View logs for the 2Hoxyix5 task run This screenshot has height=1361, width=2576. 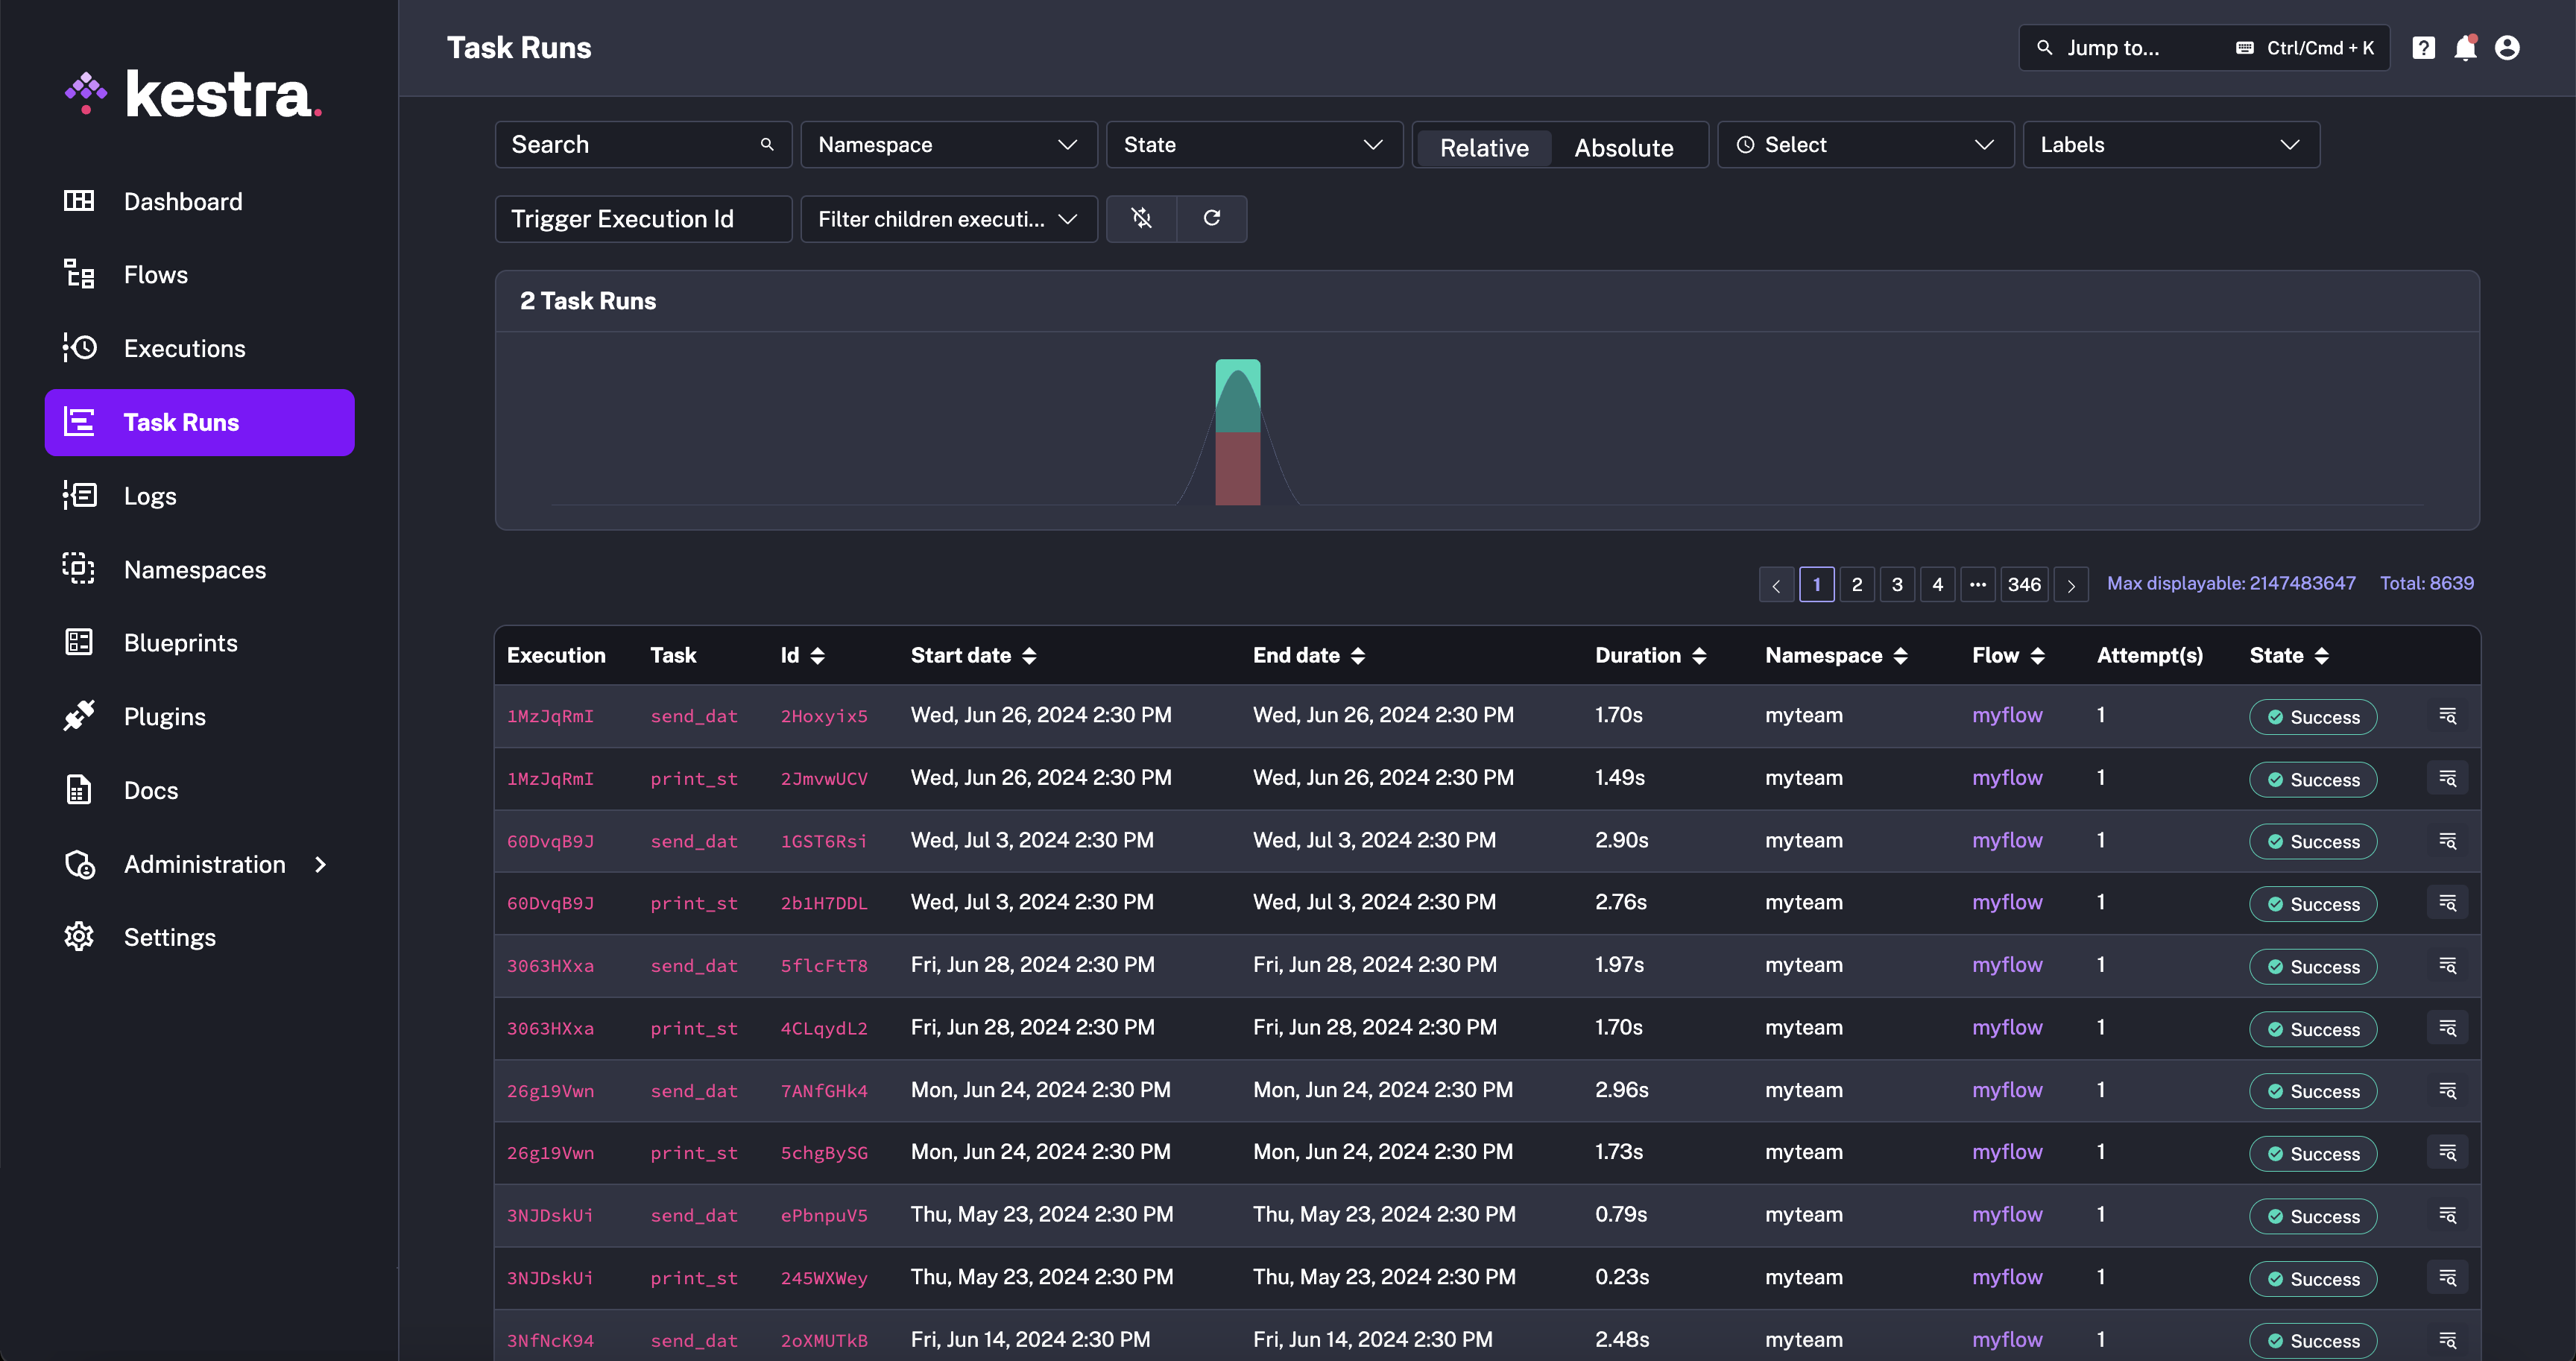coord(2447,716)
